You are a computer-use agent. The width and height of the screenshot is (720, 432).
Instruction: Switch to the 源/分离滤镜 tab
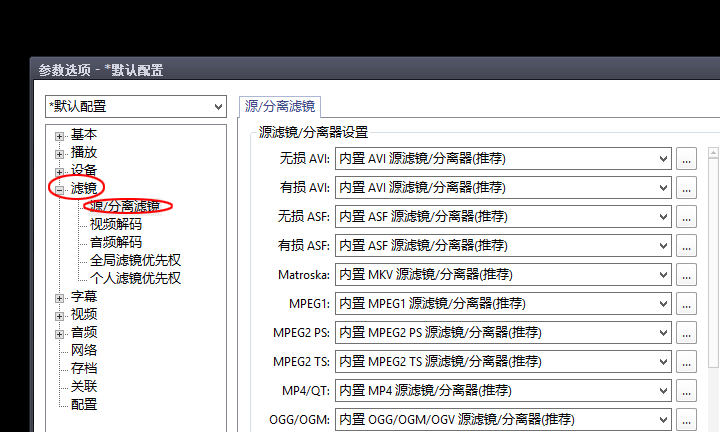(x=280, y=106)
